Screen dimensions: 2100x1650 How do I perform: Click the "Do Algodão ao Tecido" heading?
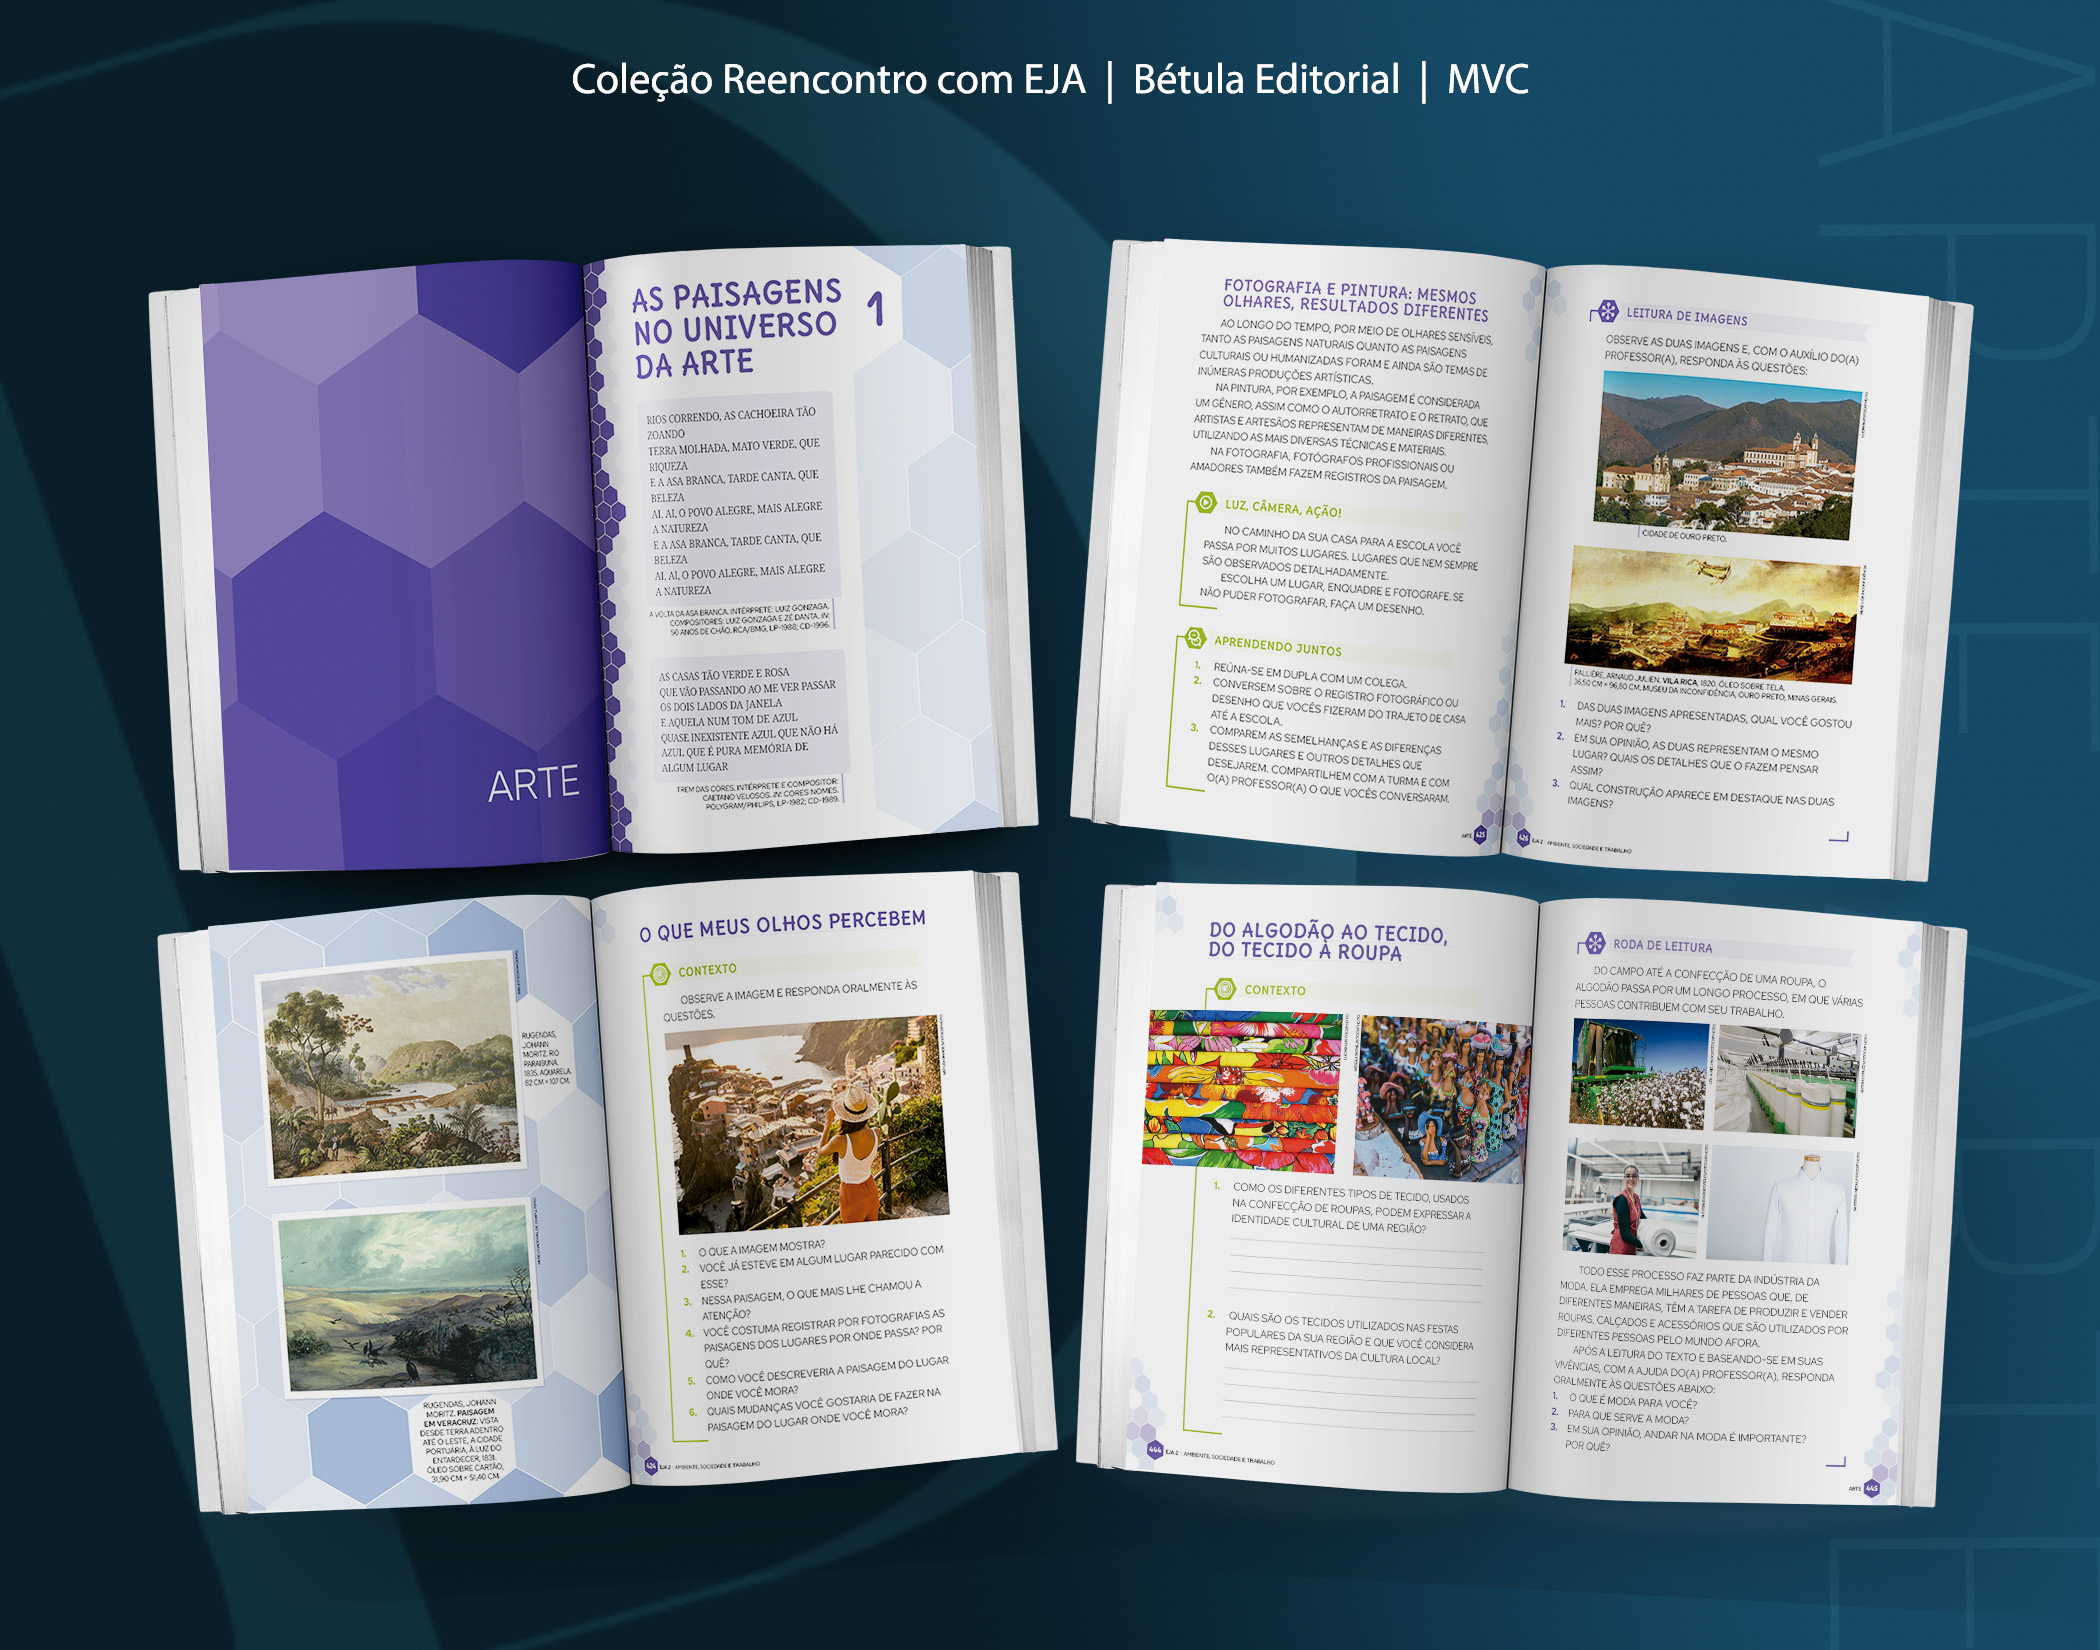coord(1327,941)
